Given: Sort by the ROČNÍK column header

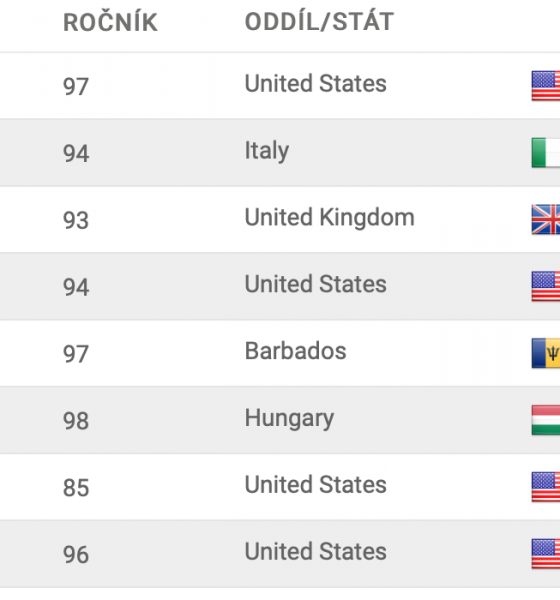Looking at the screenshot, I should point(110,21).
